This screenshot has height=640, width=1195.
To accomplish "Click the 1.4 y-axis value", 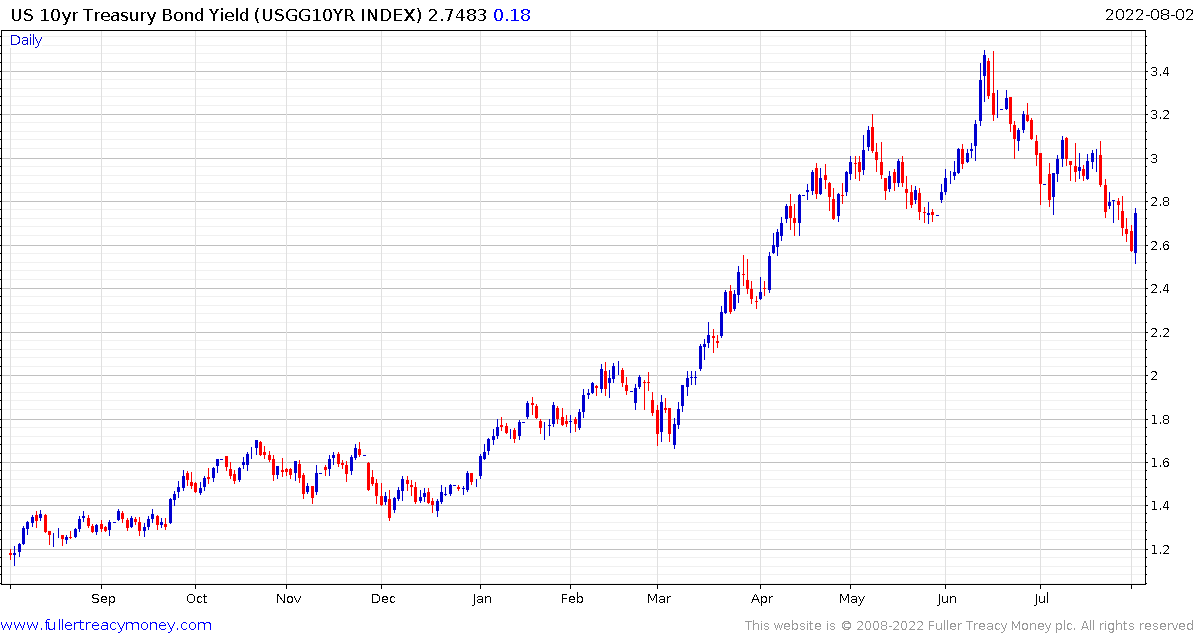I will [1160, 506].
